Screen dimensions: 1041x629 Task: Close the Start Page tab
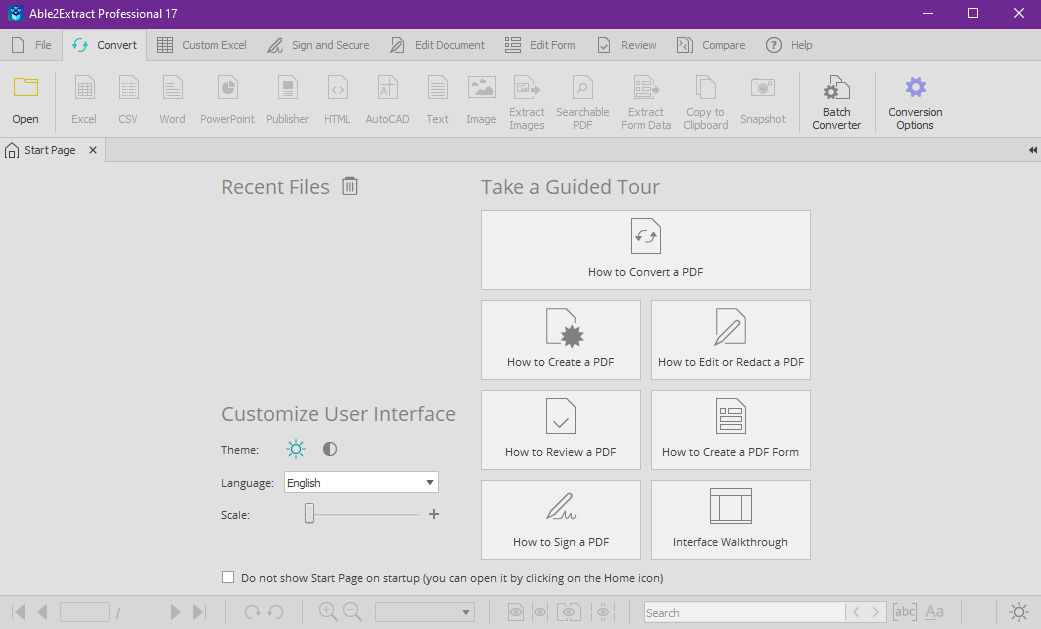point(93,150)
